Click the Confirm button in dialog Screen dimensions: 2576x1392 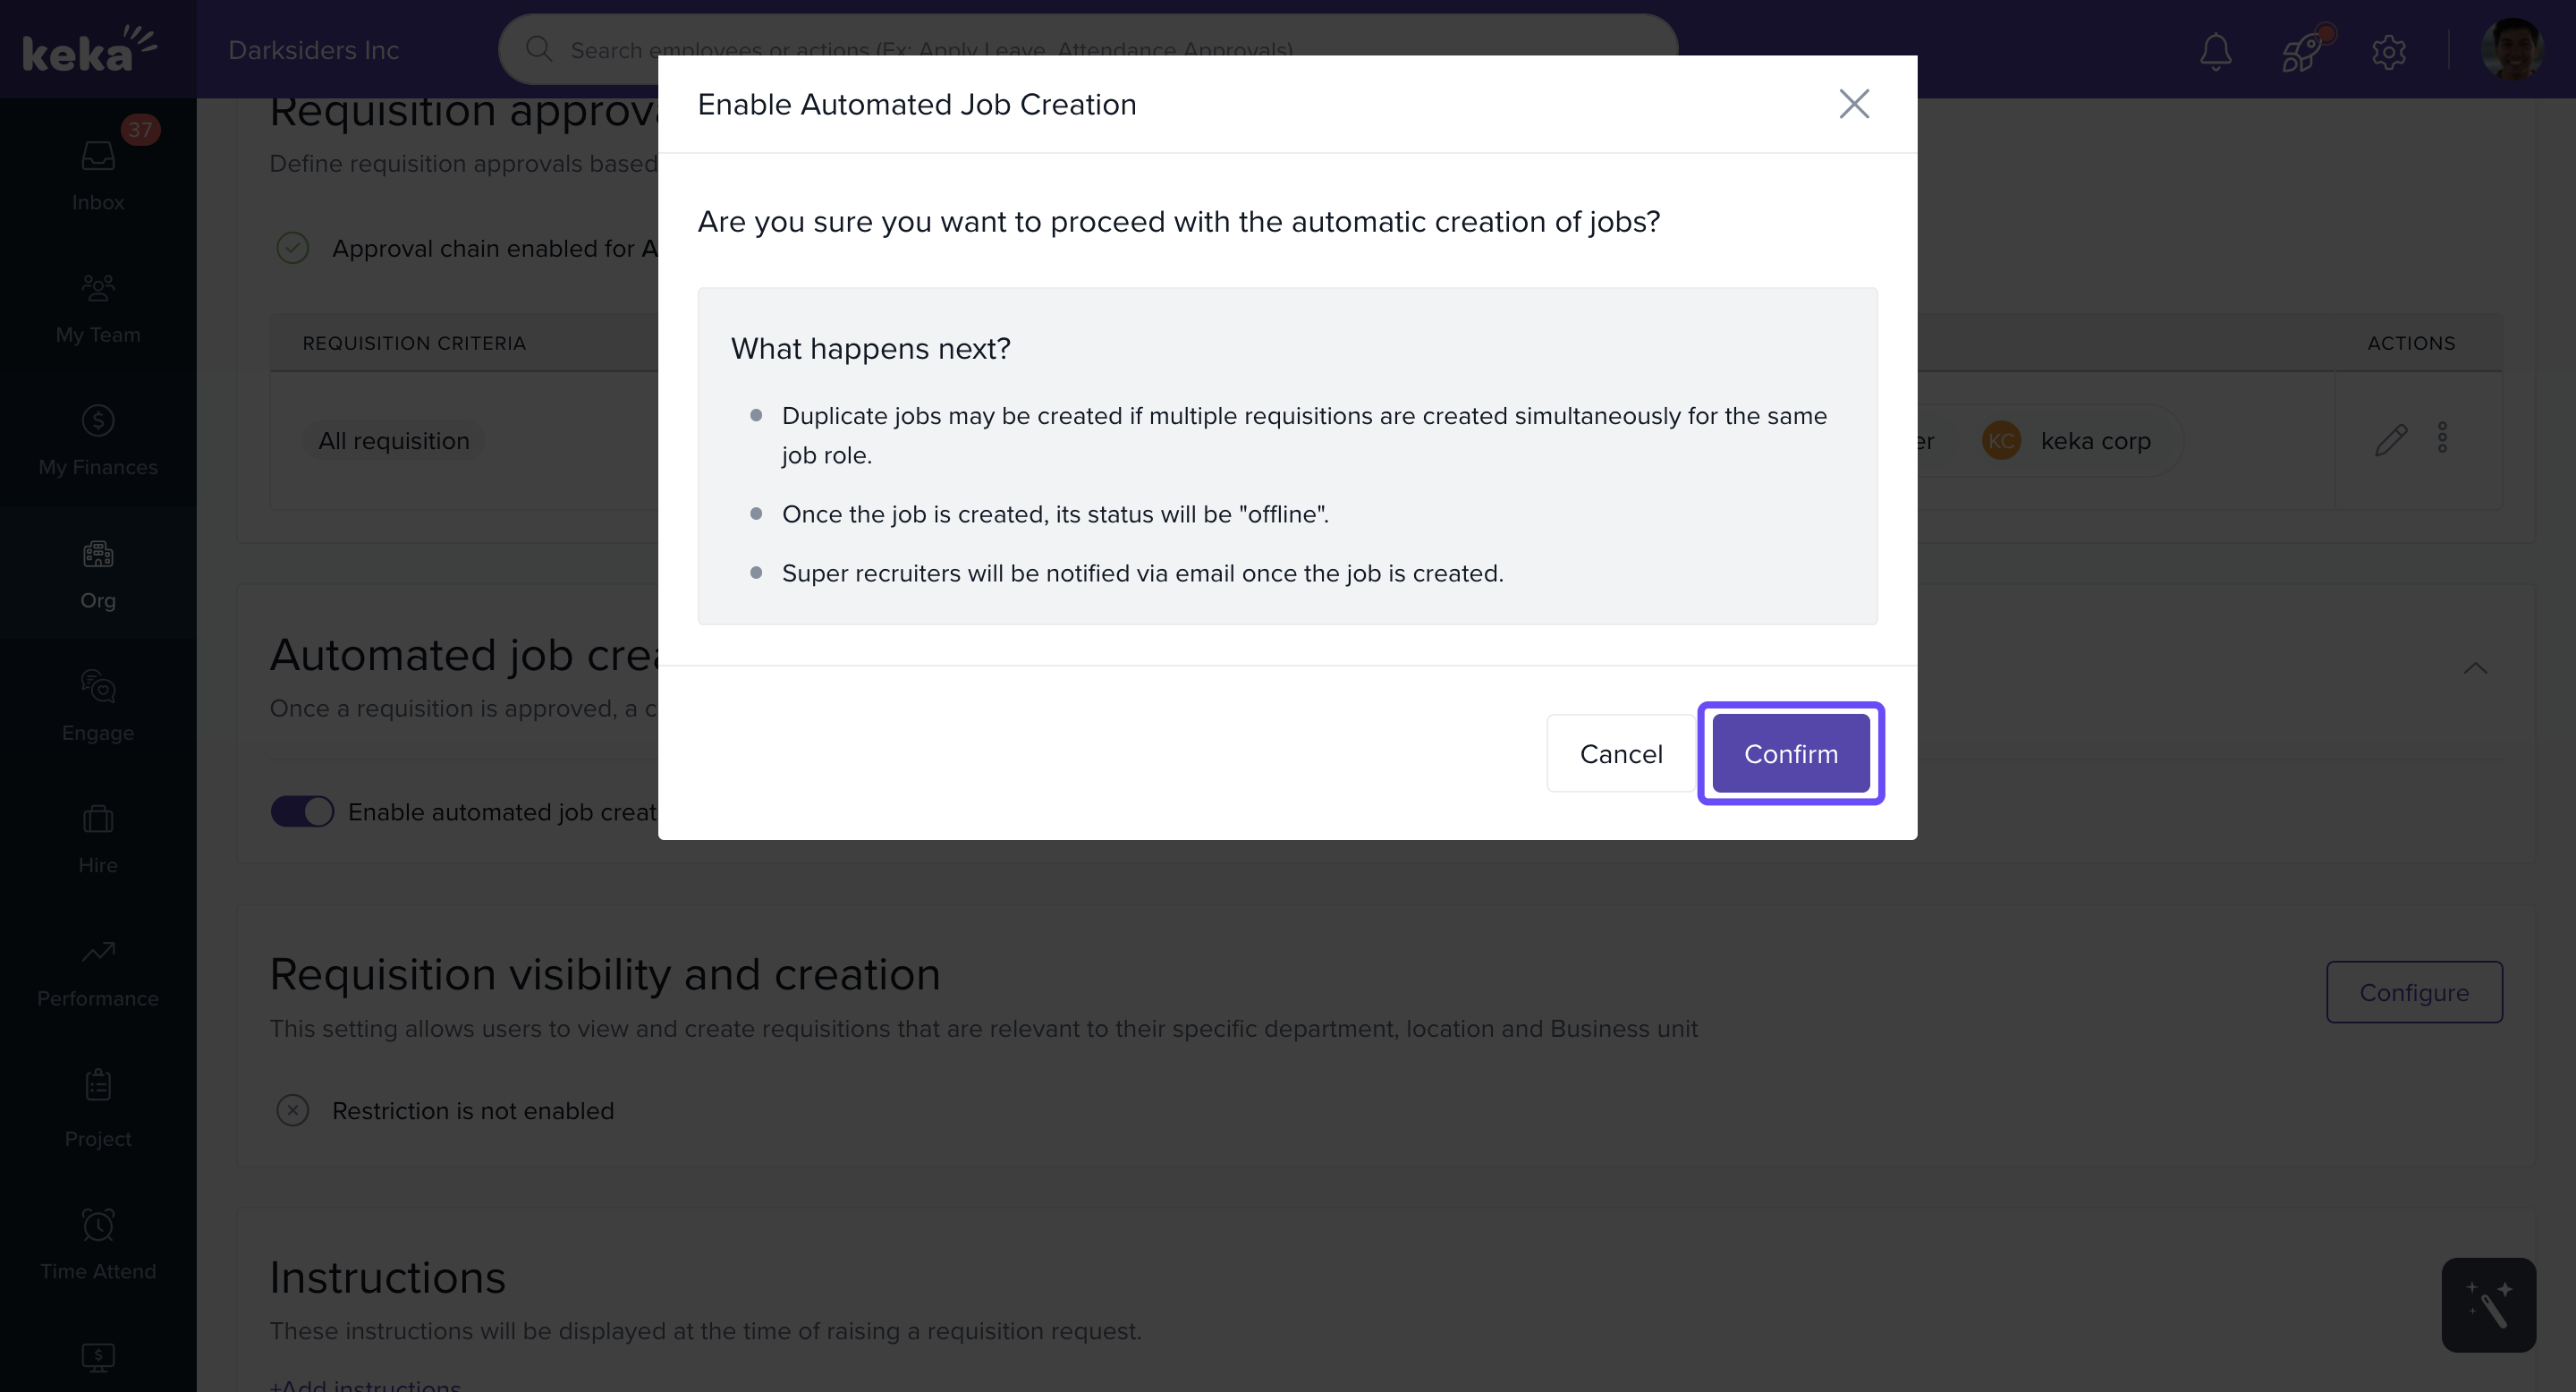click(x=1790, y=753)
